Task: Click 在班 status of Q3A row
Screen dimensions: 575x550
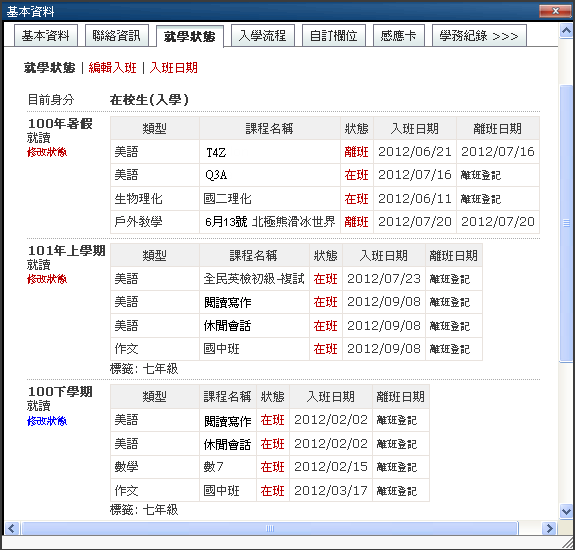Action: pos(356,175)
